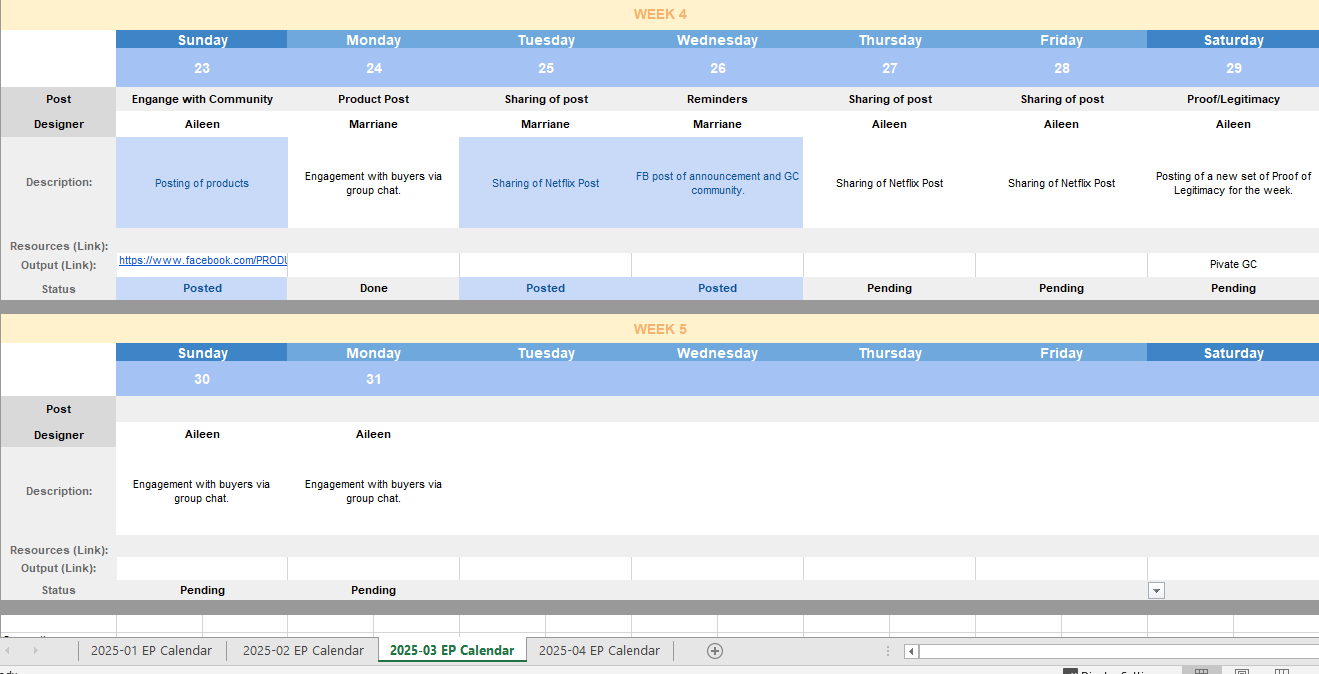The width and height of the screenshot is (1319, 674).
Task: Select the Pivate GC output cell
Action: tap(1232, 265)
